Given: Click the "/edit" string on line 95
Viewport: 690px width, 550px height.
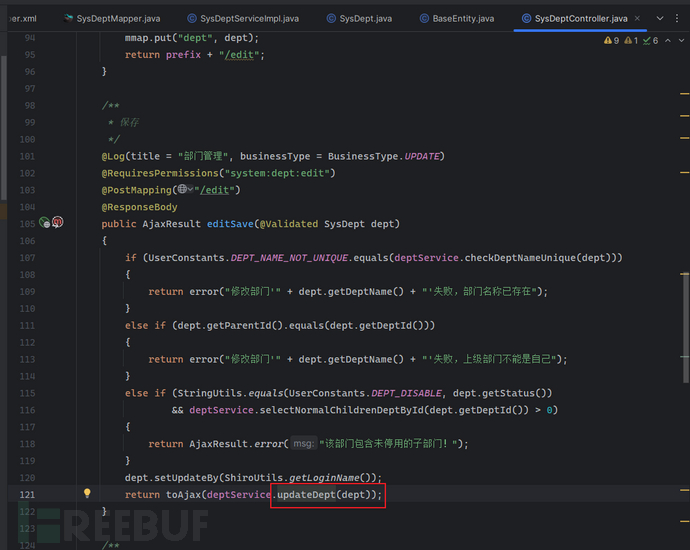Looking at the screenshot, I should click(239, 55).
